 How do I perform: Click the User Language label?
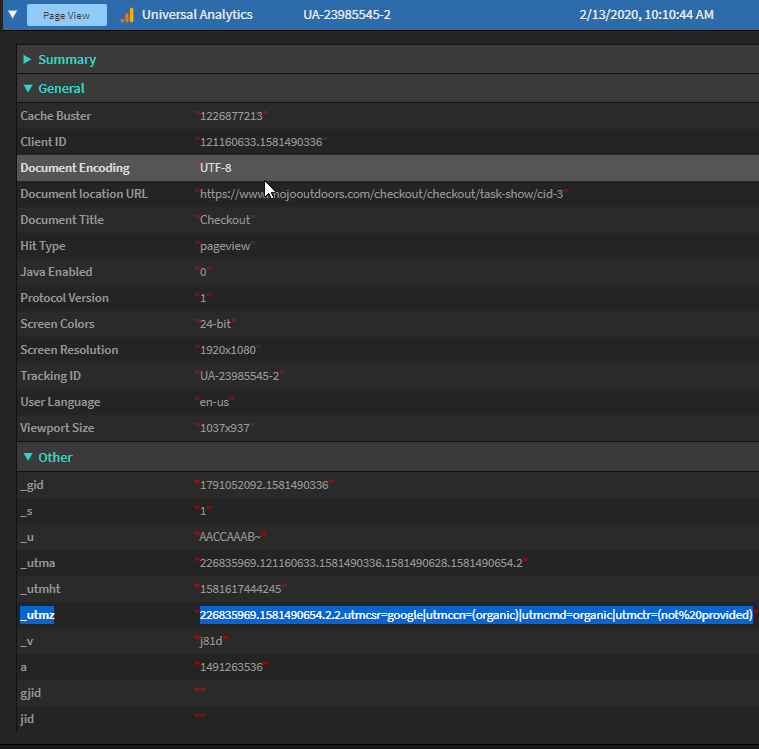[x=60, y=402]
